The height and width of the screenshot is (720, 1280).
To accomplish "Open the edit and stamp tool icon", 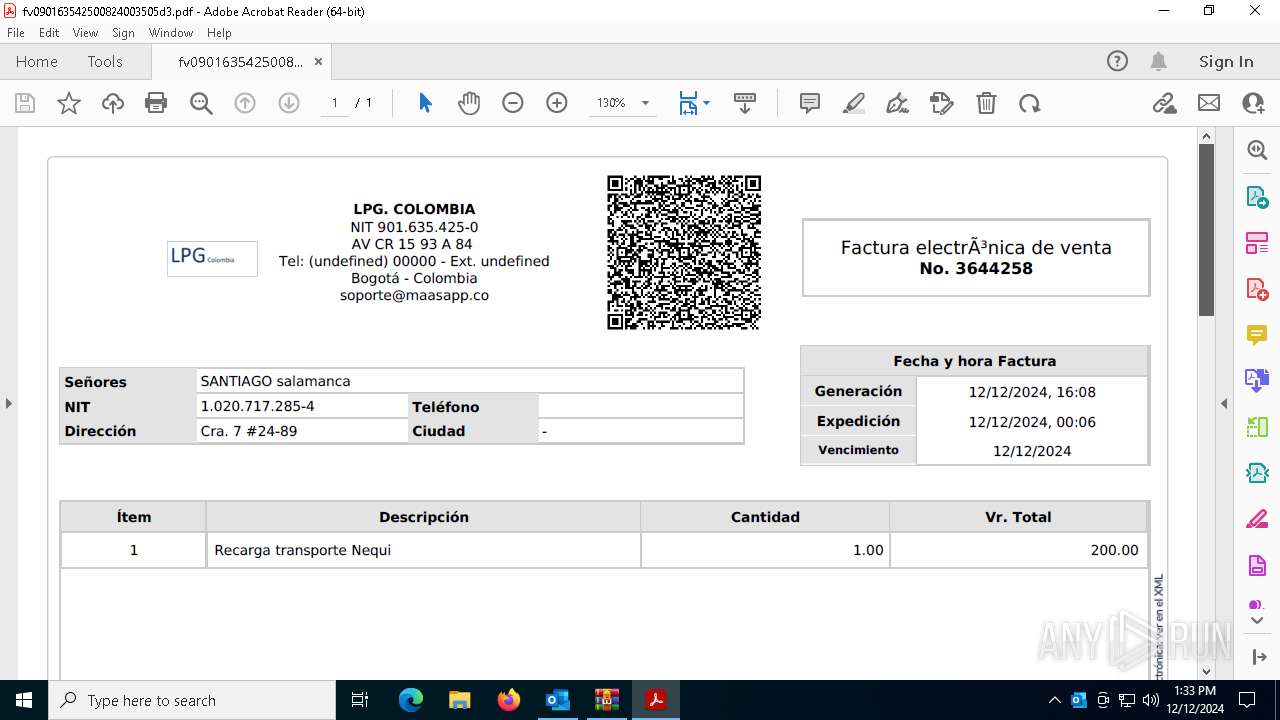I will 942,103.
